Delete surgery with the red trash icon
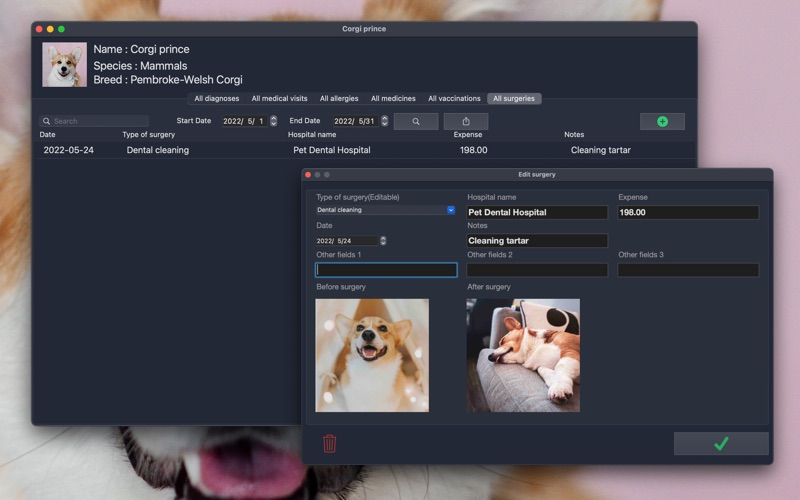 (x=330, y=443)
